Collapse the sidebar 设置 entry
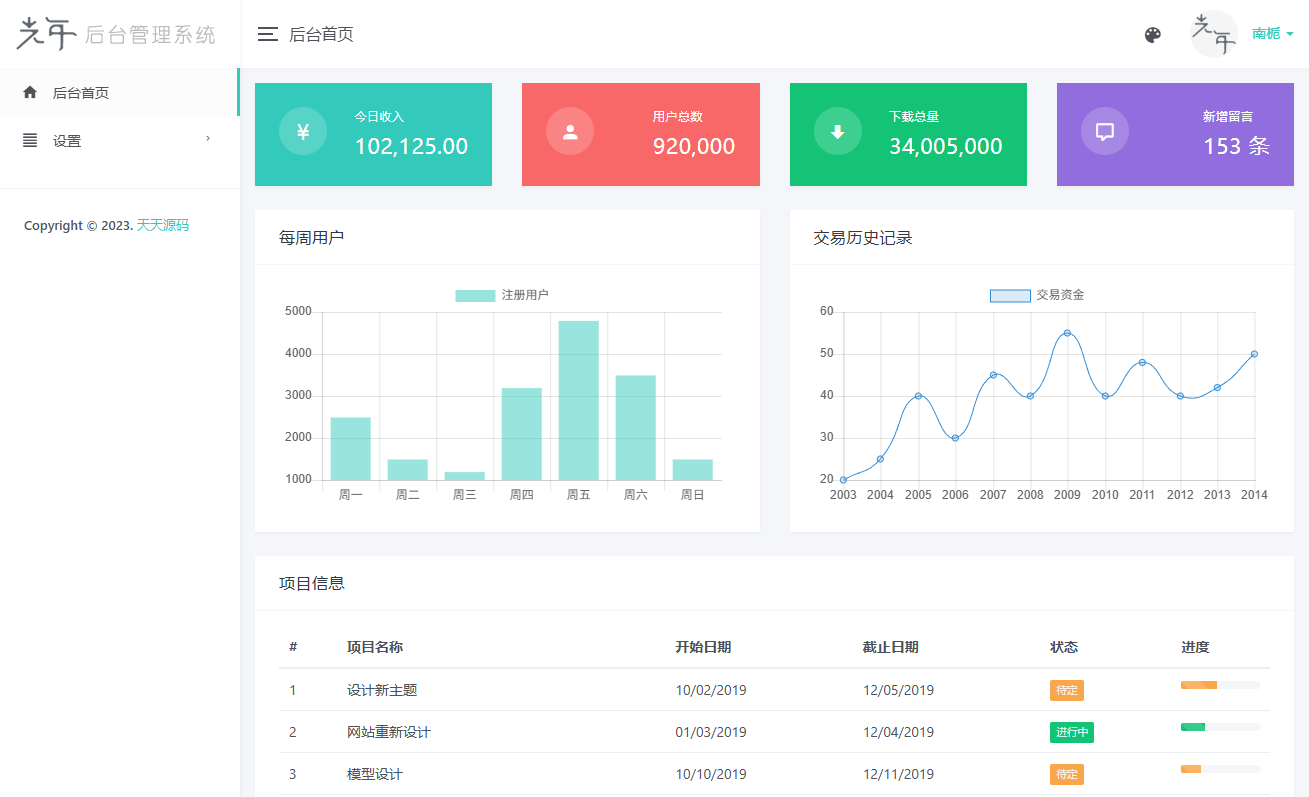1309x797 pixels. pos(67,140)
